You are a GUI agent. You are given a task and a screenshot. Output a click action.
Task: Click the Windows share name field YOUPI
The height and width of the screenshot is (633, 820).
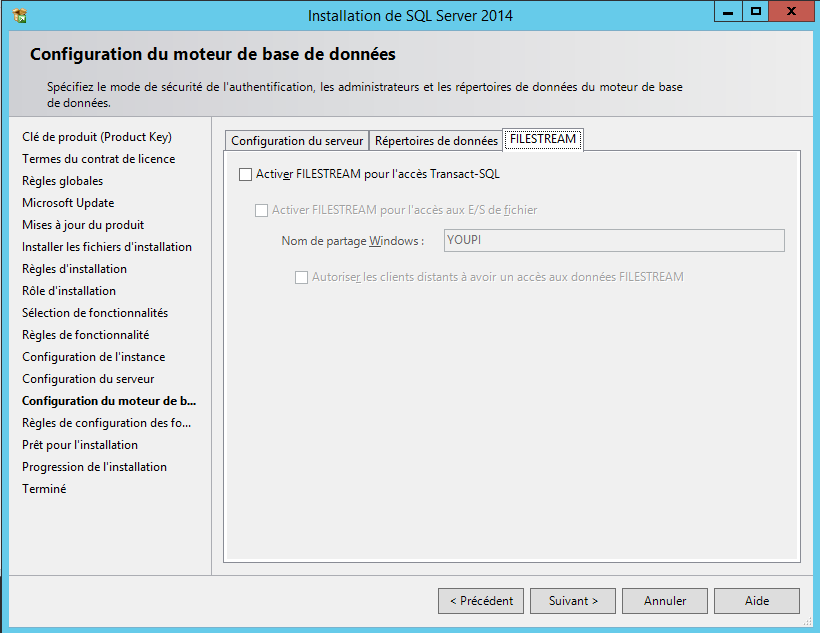coord(614,240)
